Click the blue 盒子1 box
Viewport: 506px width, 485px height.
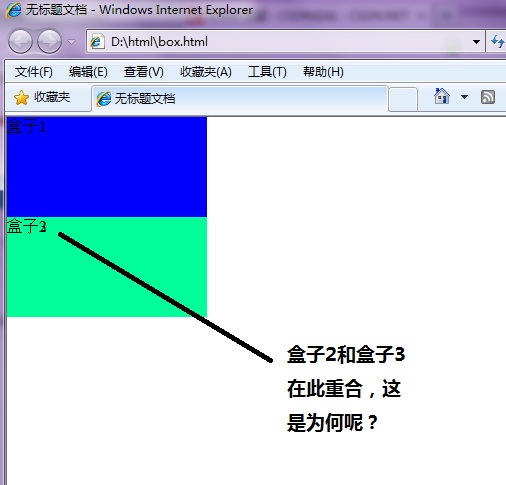[x=107, y=167]
